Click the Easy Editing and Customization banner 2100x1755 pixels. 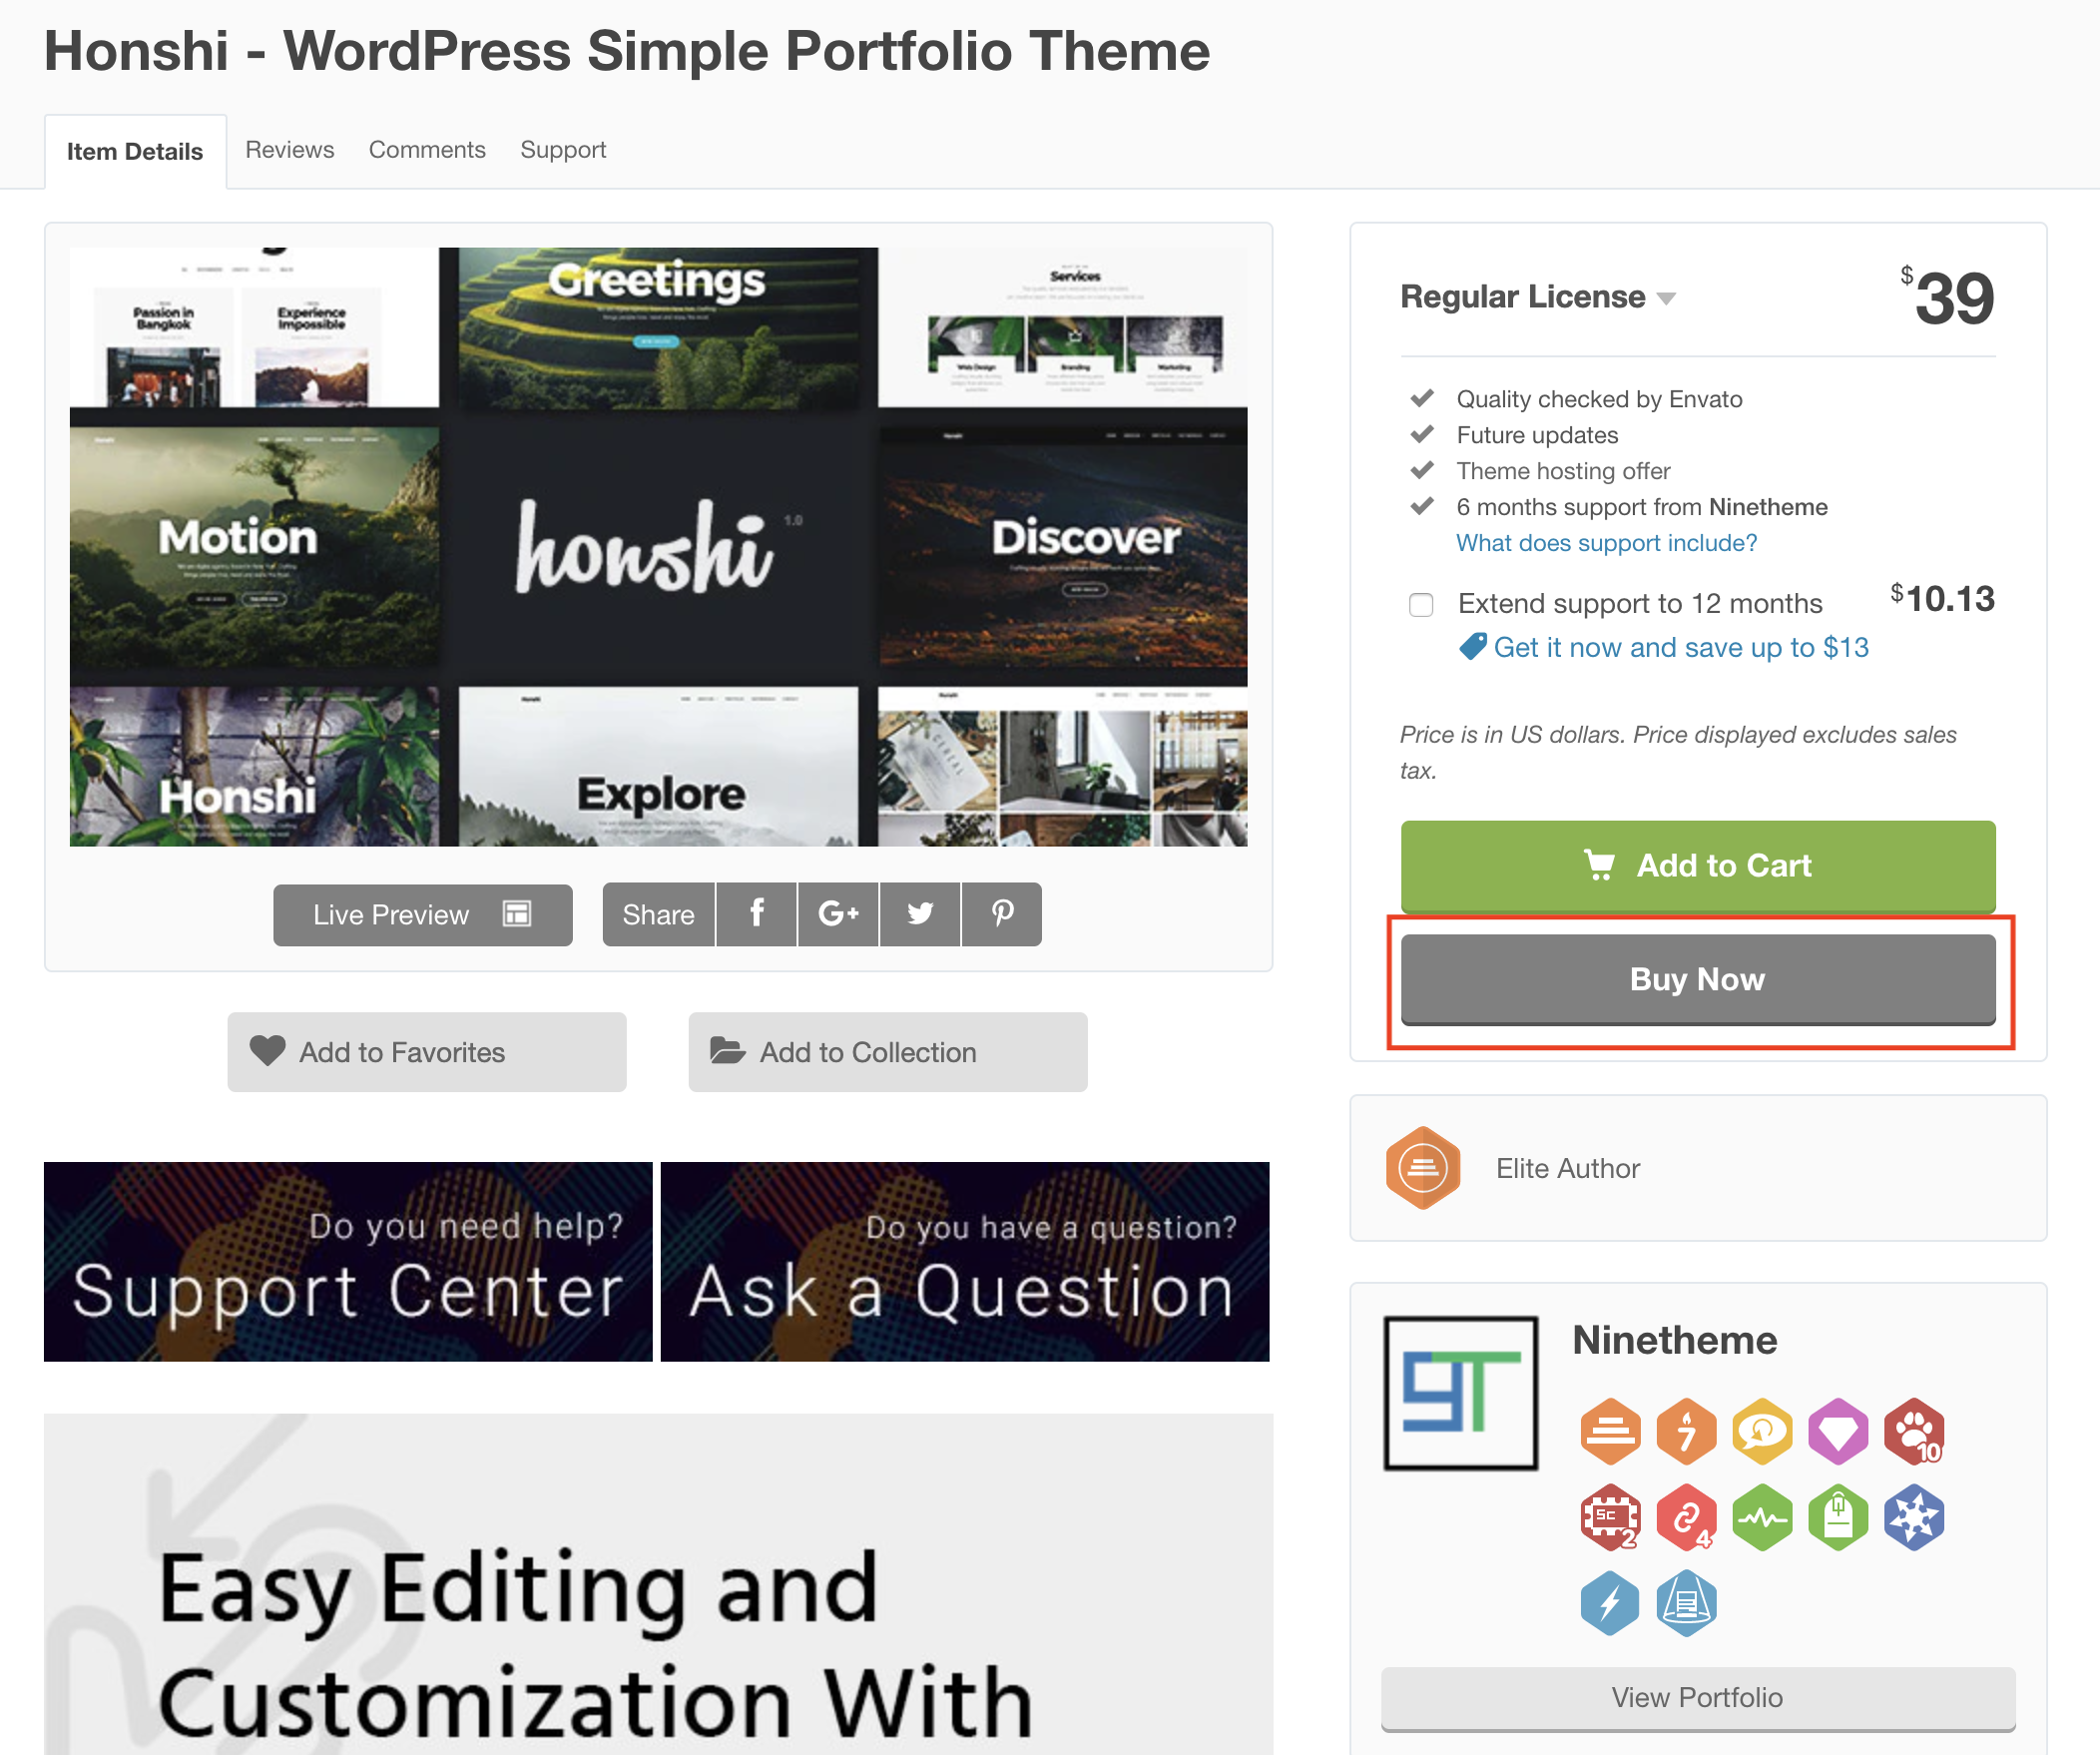pyautogui.click(x=658, y=1584)
